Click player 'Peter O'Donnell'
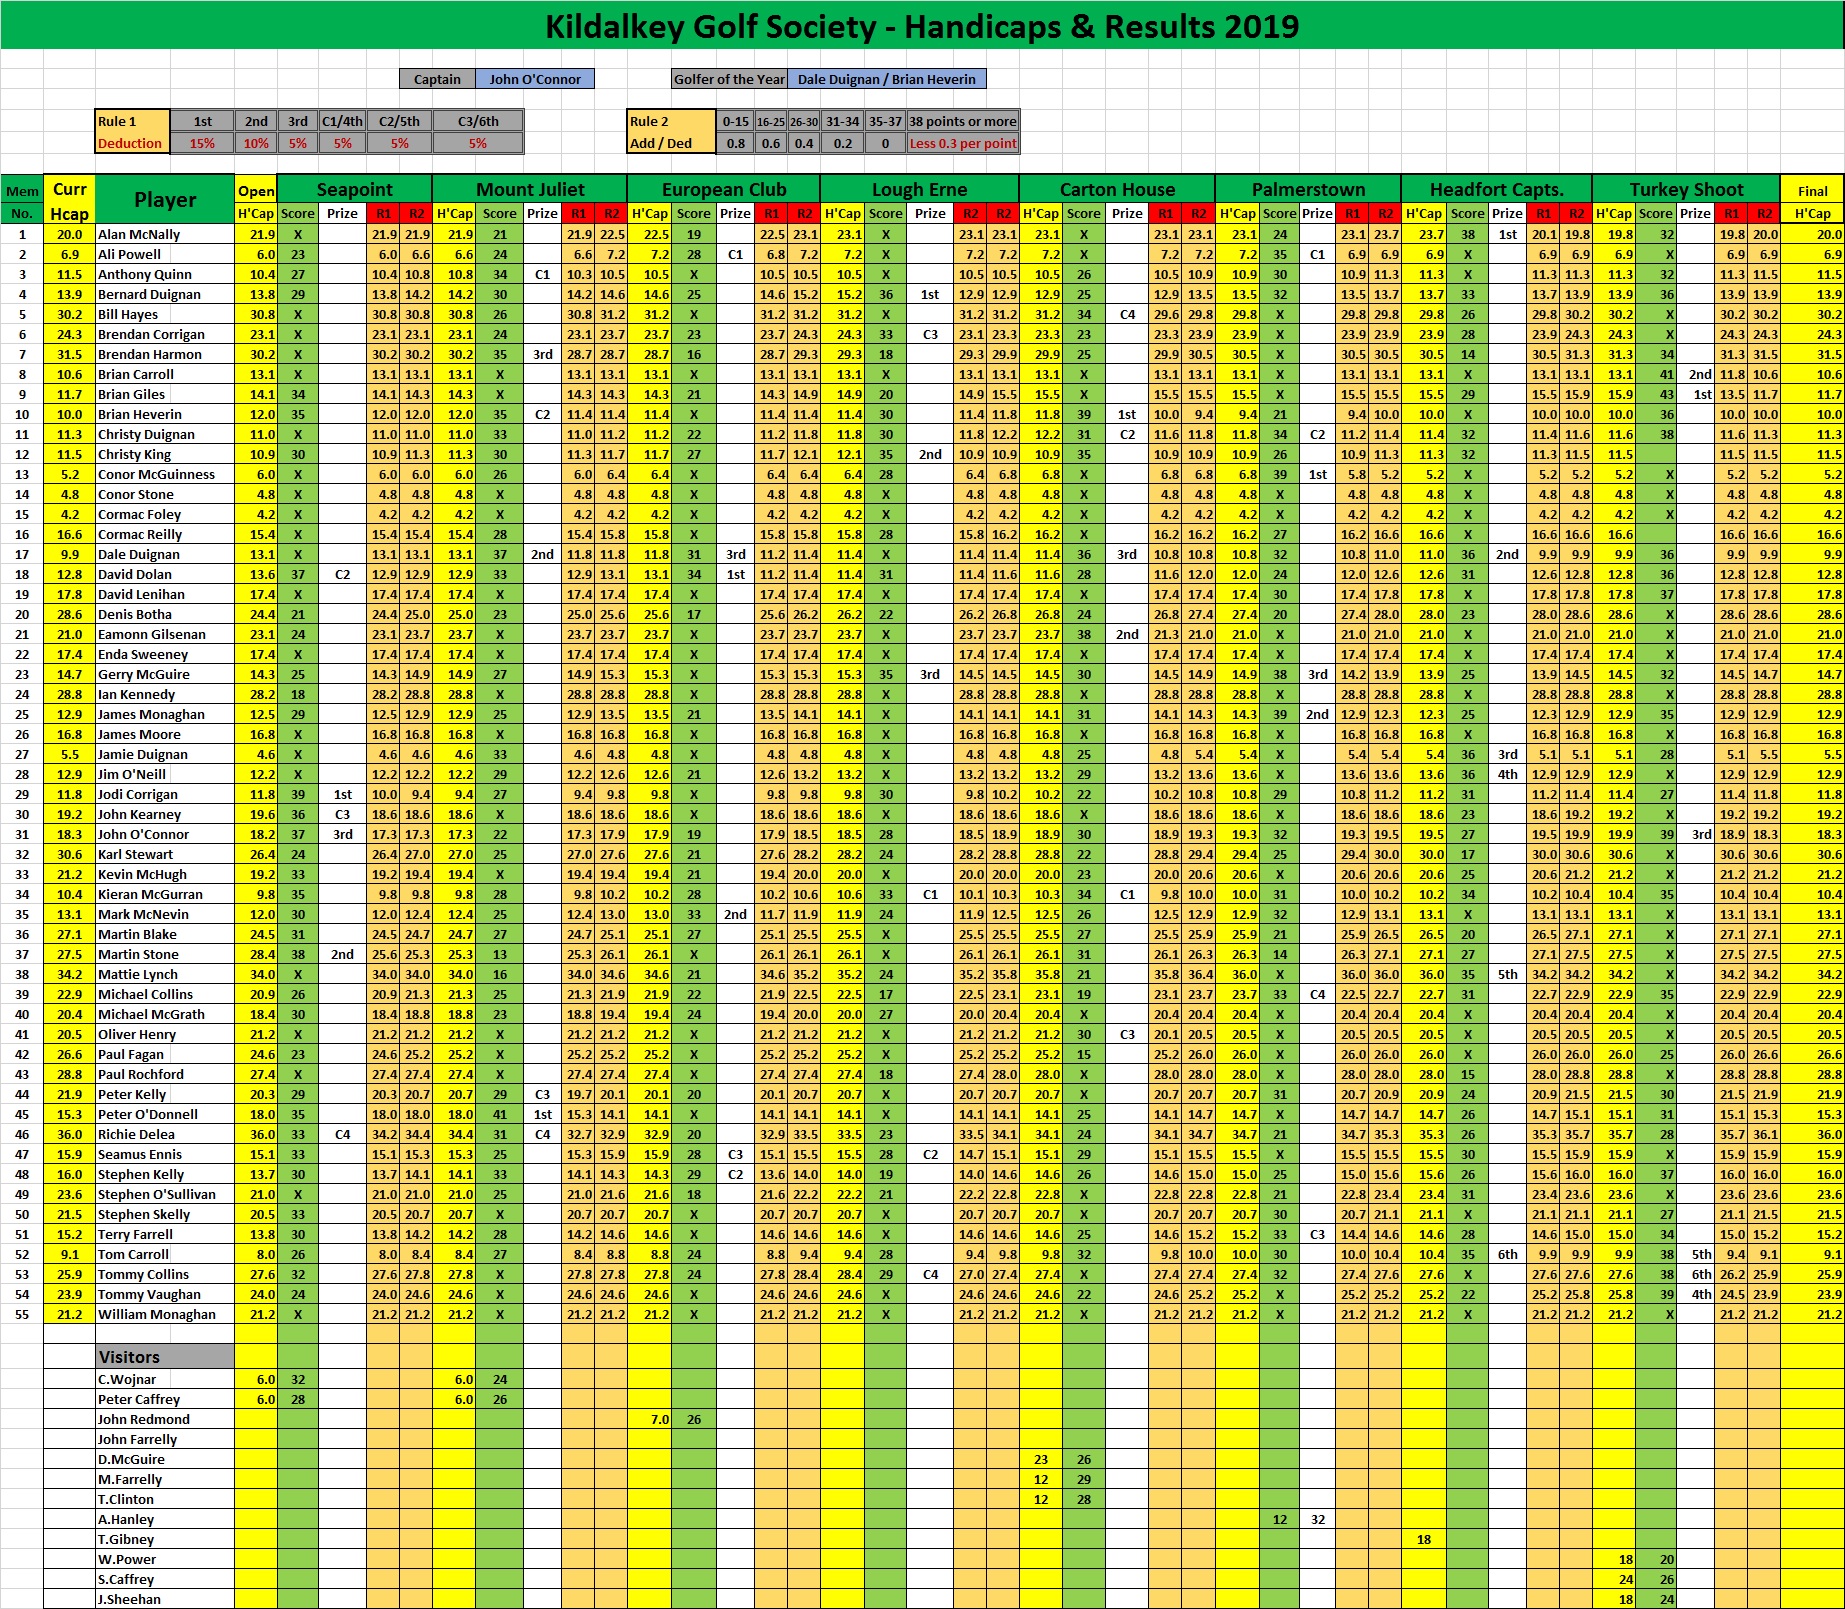 pos(165,1114)
